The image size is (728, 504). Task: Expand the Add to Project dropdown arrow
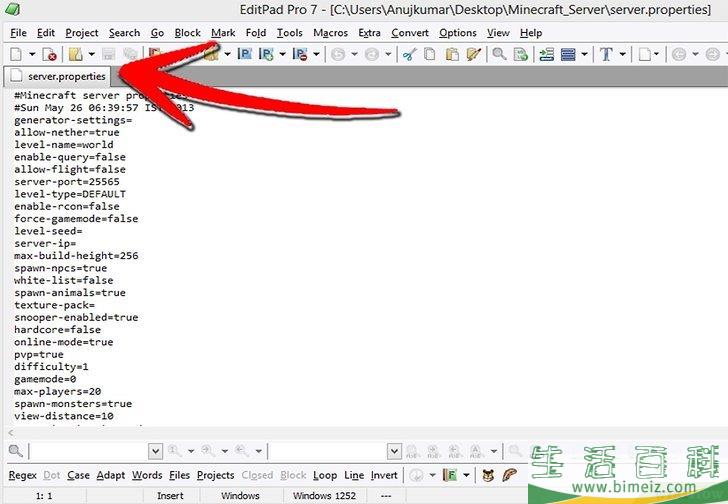tap(282, 54)
